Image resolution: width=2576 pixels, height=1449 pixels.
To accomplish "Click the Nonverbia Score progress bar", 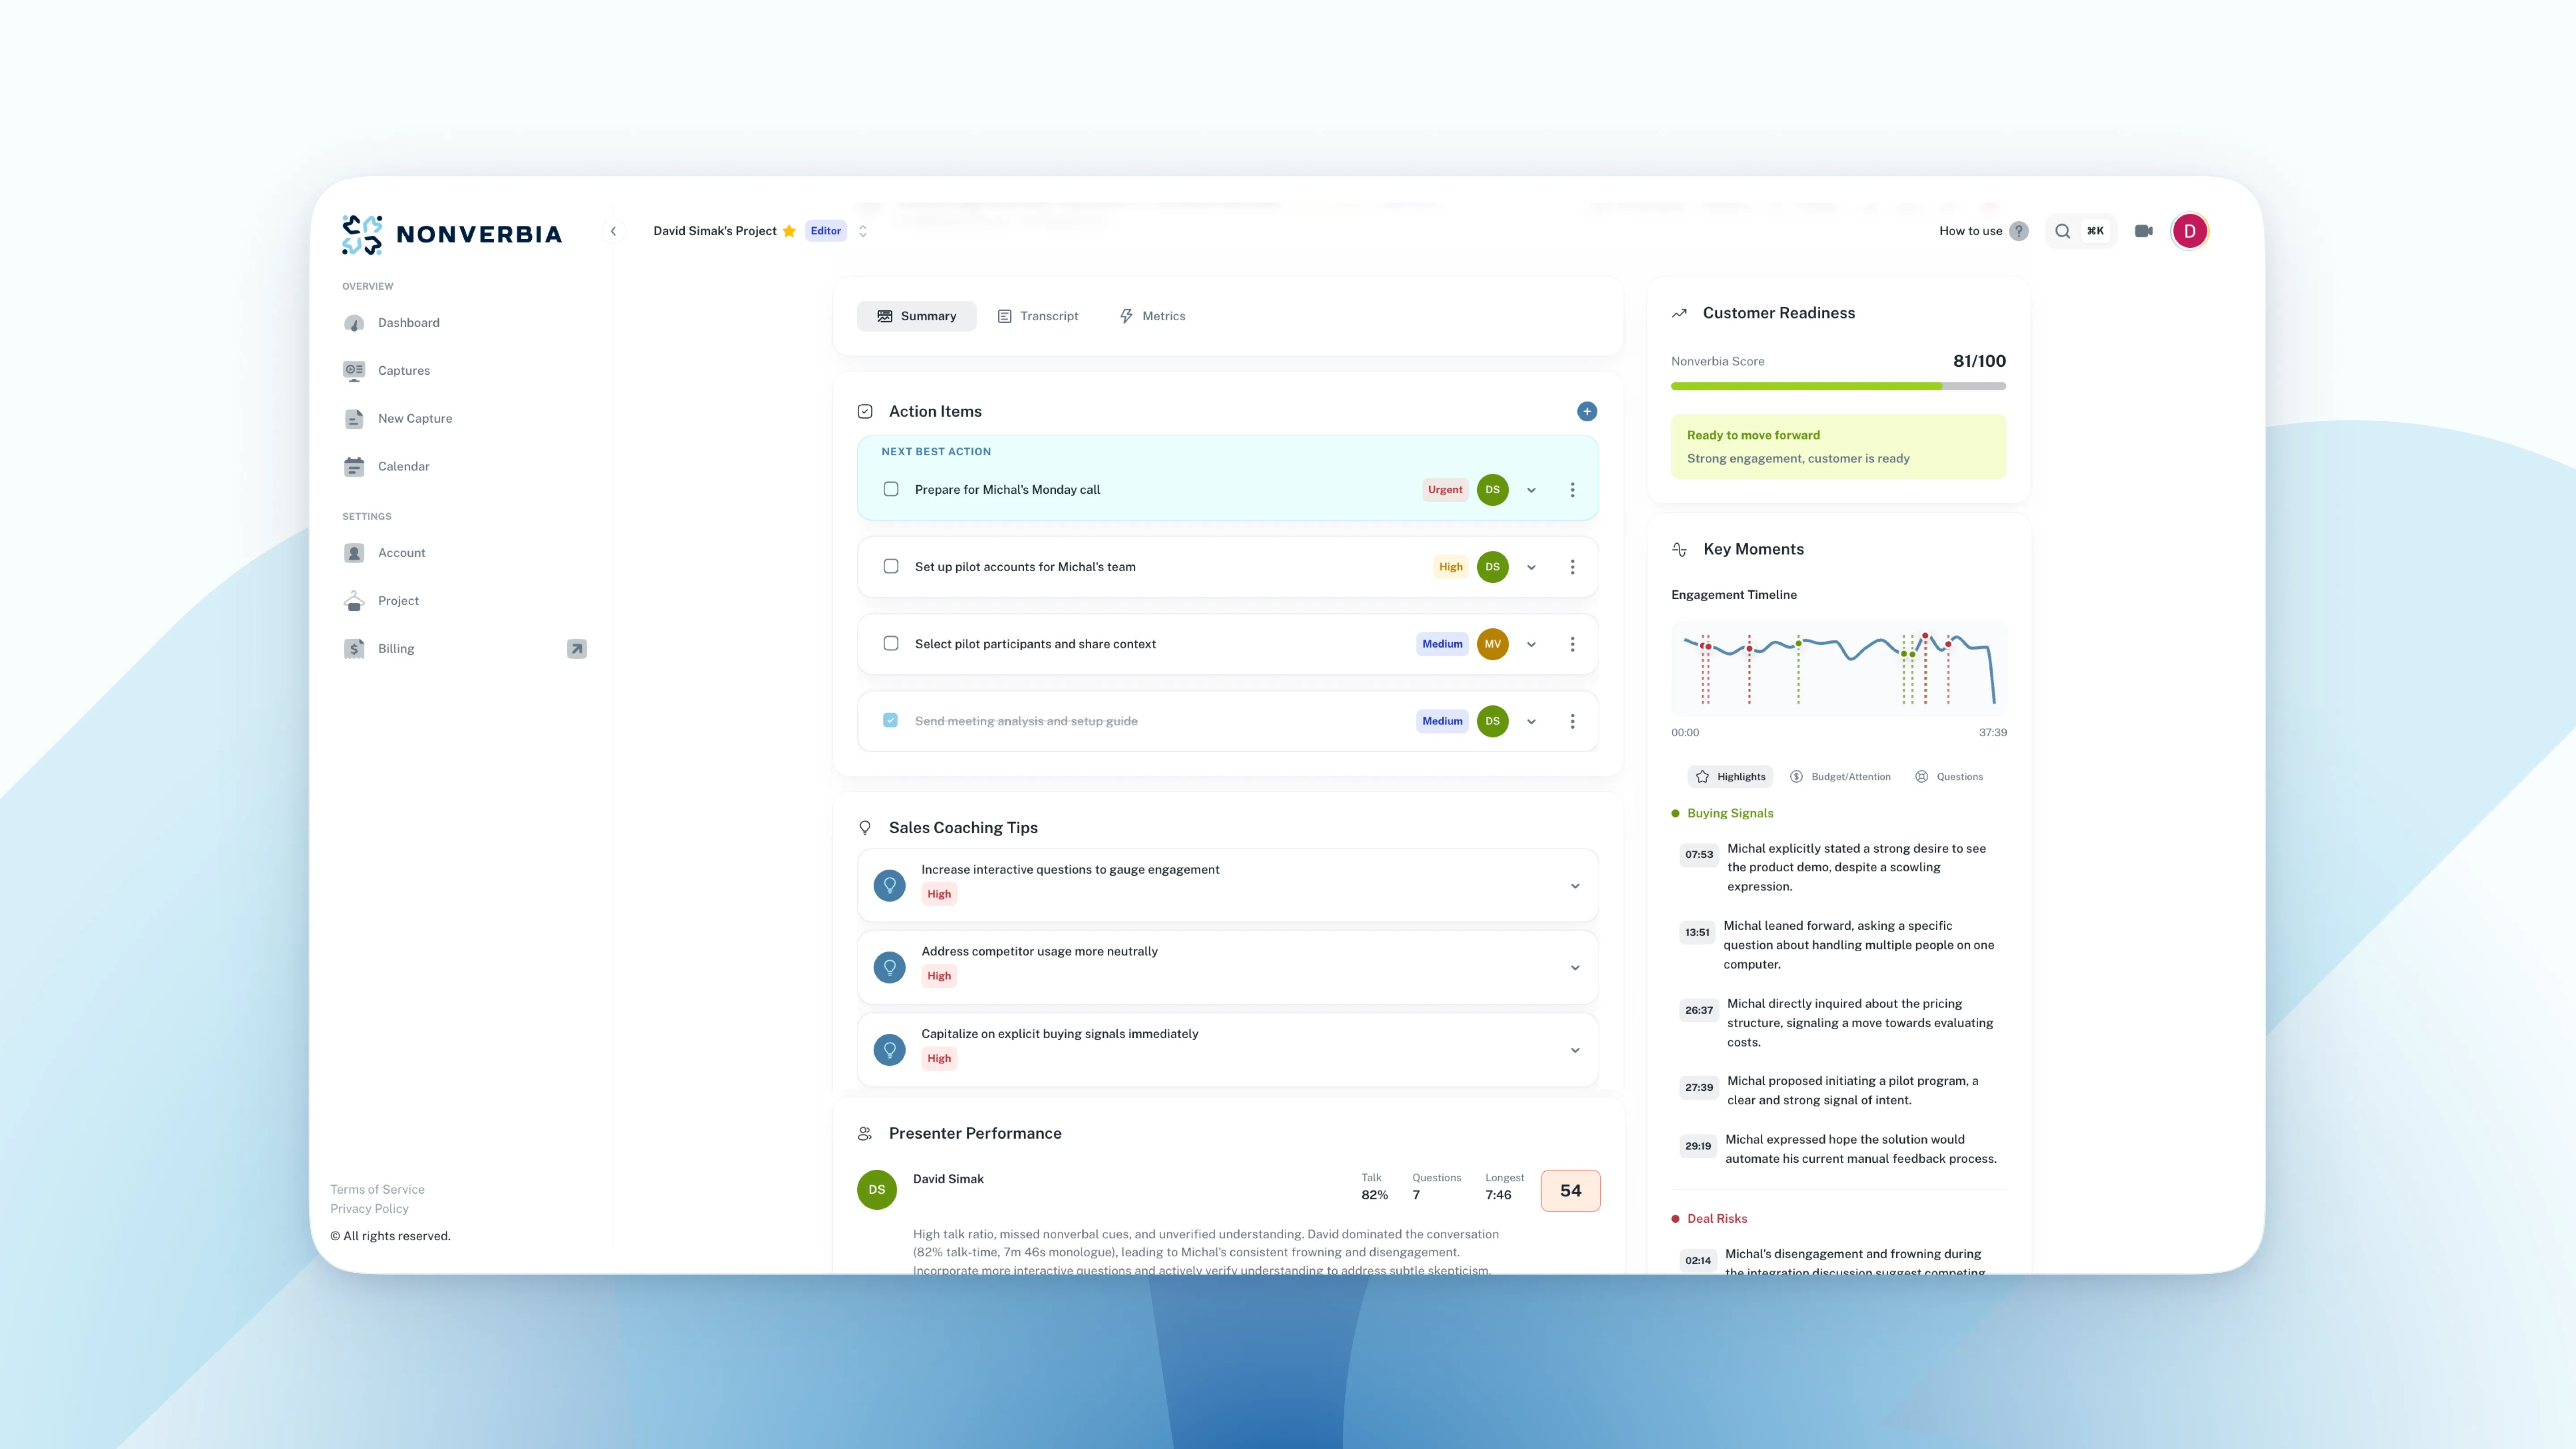I will click(1838, 386).
